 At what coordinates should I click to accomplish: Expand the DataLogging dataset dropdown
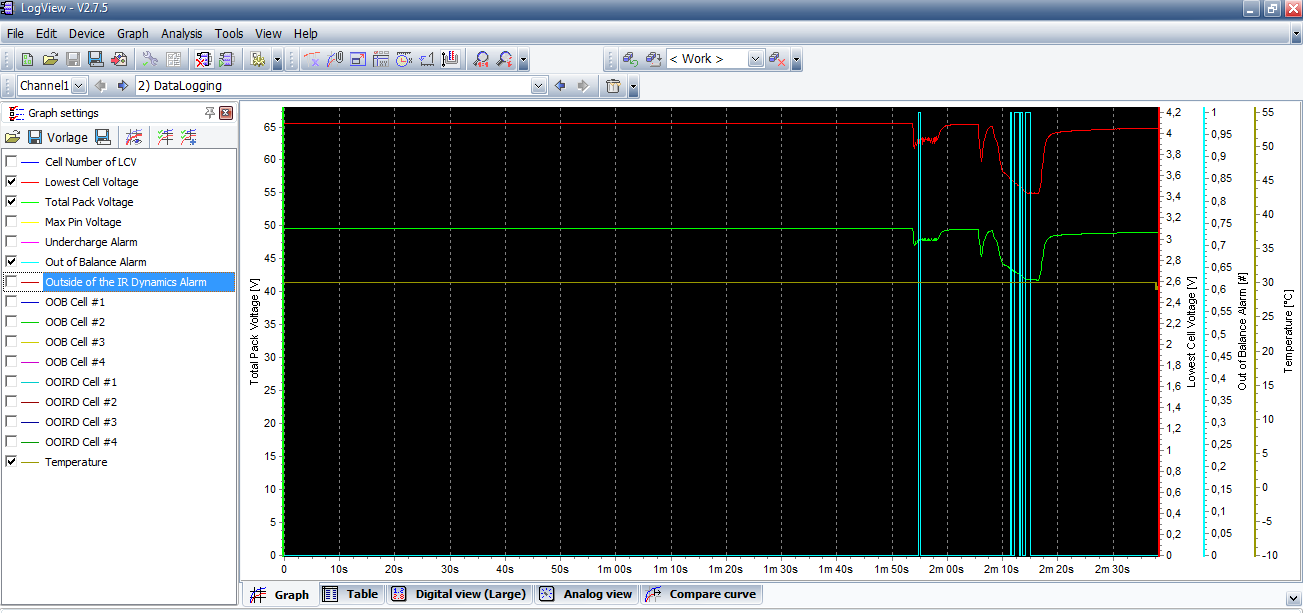pos(538,86)
